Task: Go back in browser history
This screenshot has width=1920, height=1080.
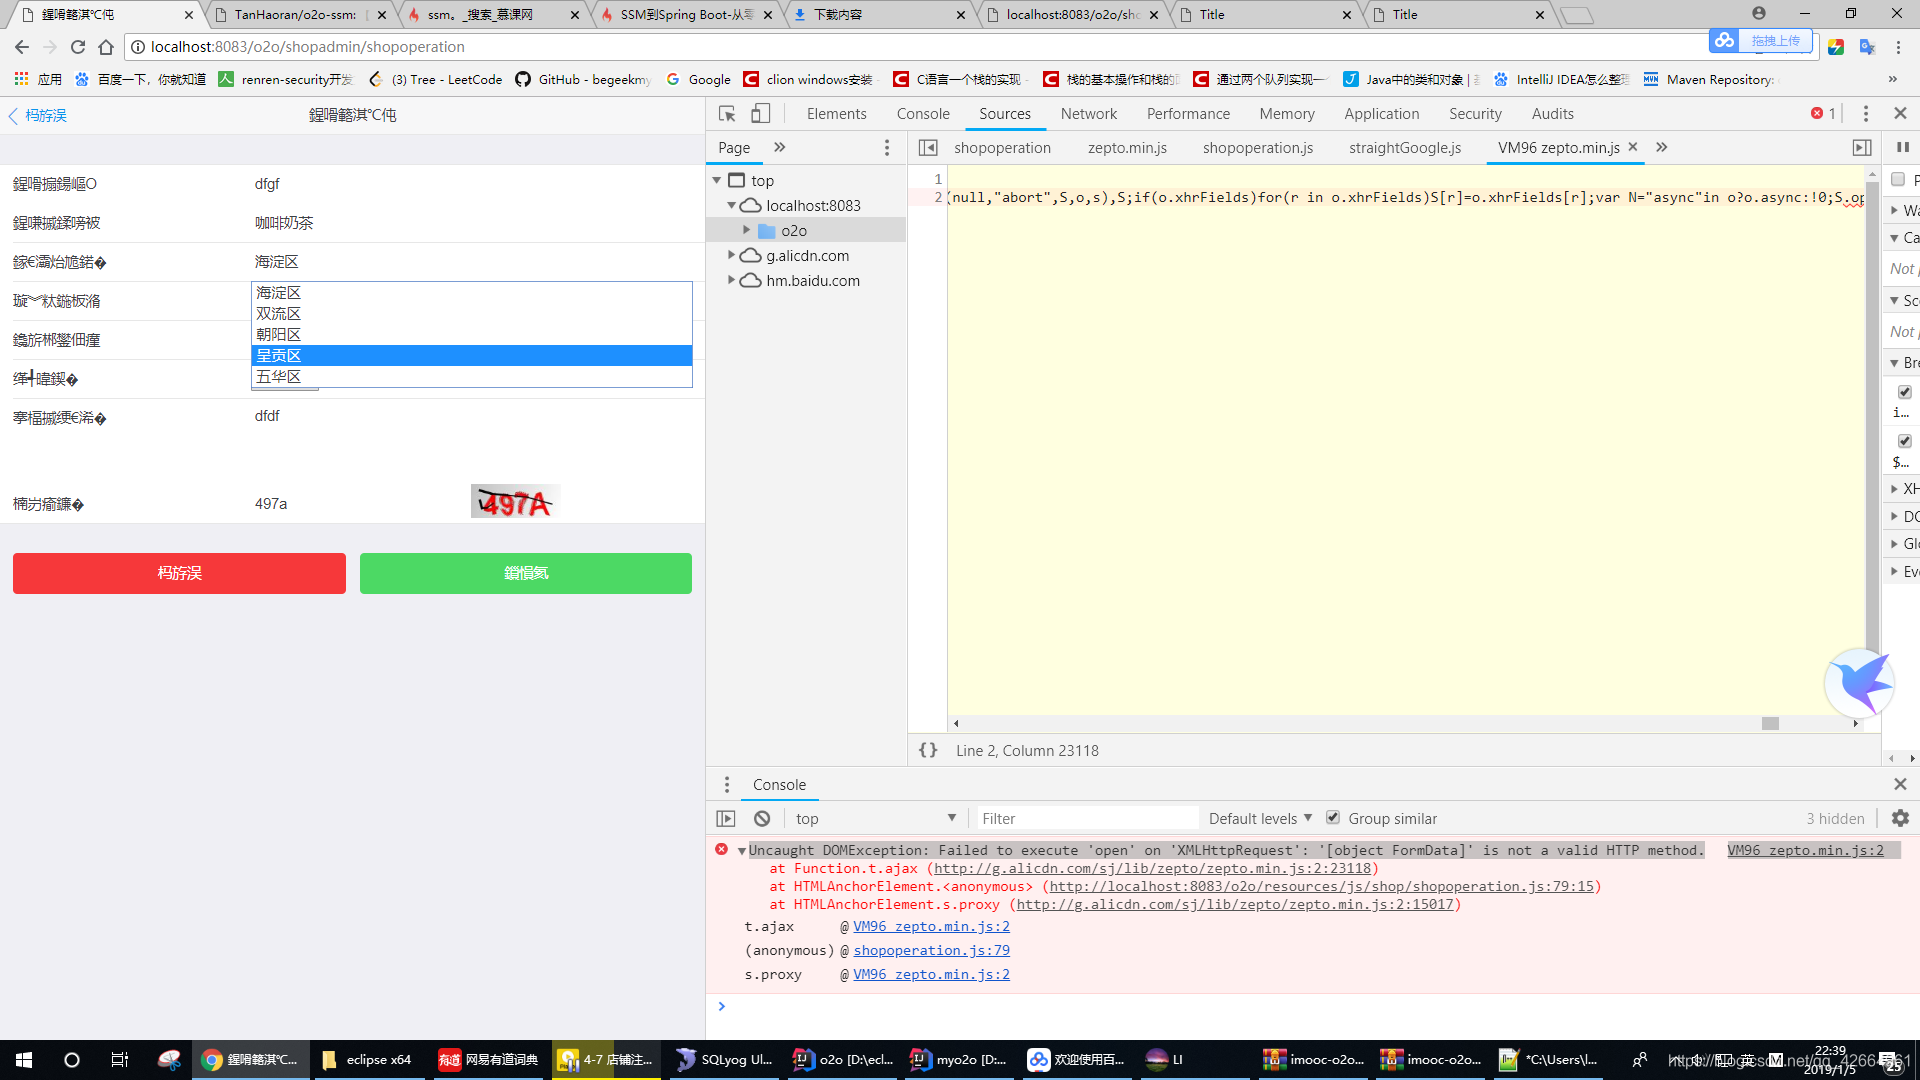Action: [x=22, y=47]
